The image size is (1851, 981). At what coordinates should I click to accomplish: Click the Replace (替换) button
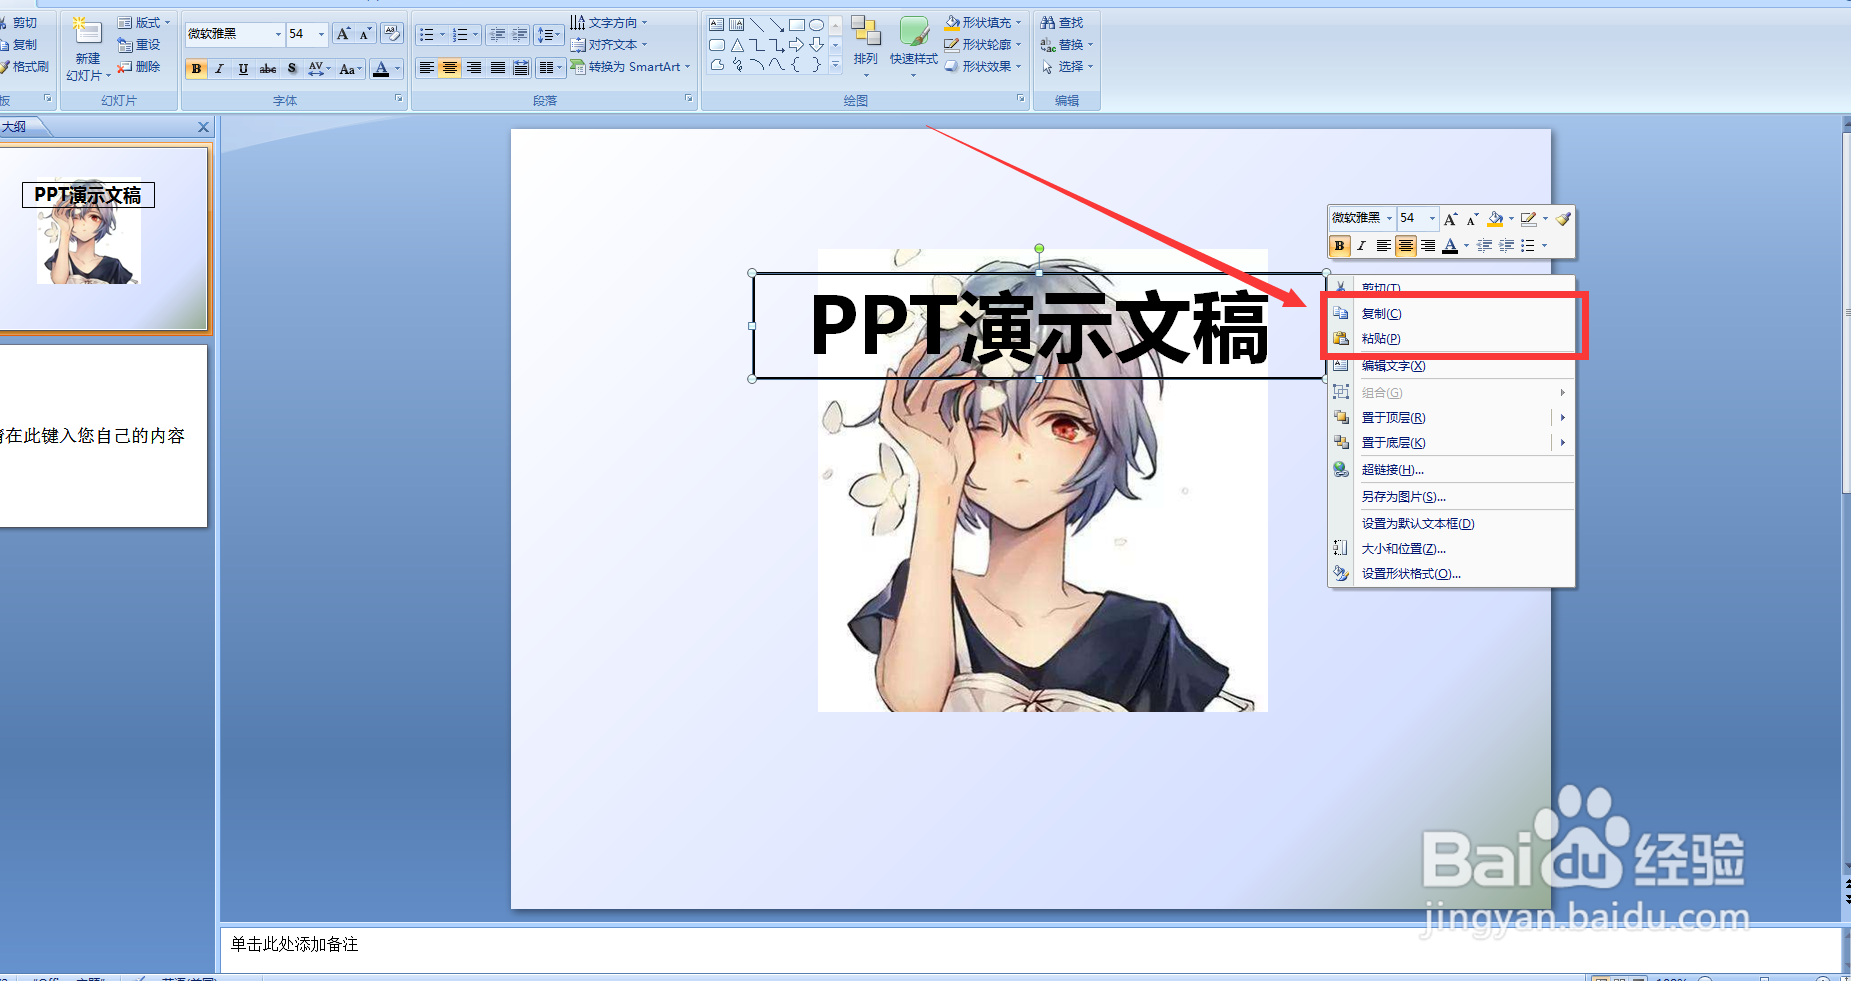(1066, 44)
